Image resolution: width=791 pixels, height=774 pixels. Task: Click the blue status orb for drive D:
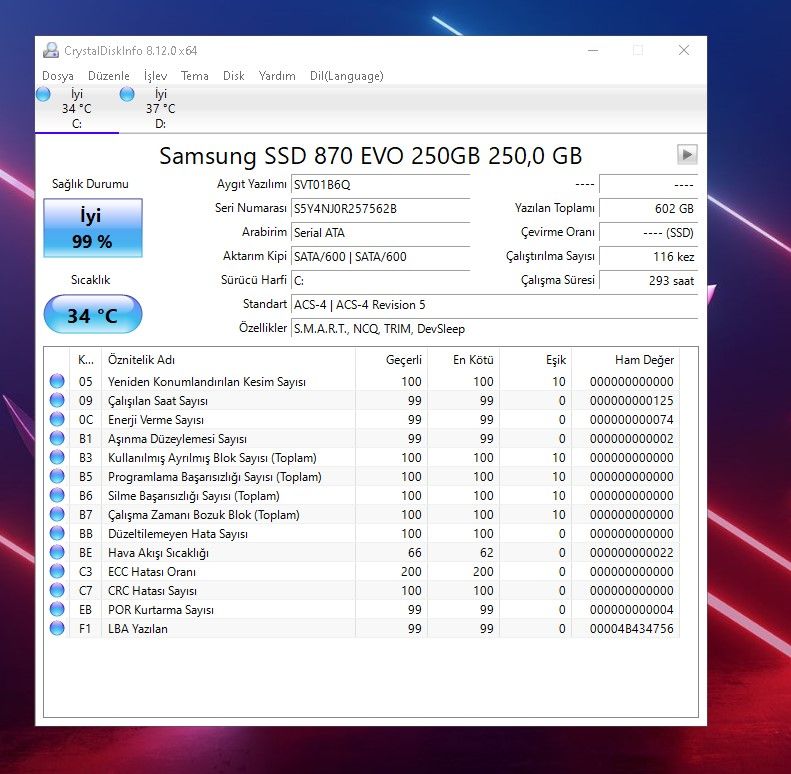[127, 94]
